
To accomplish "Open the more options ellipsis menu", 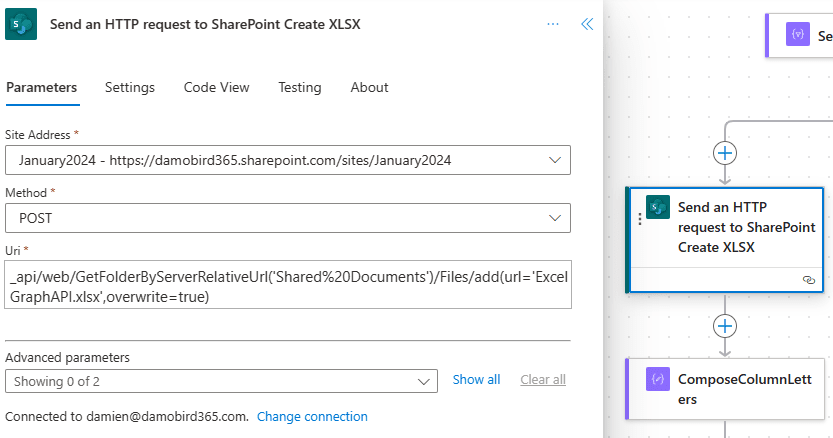I will [553, 24].
